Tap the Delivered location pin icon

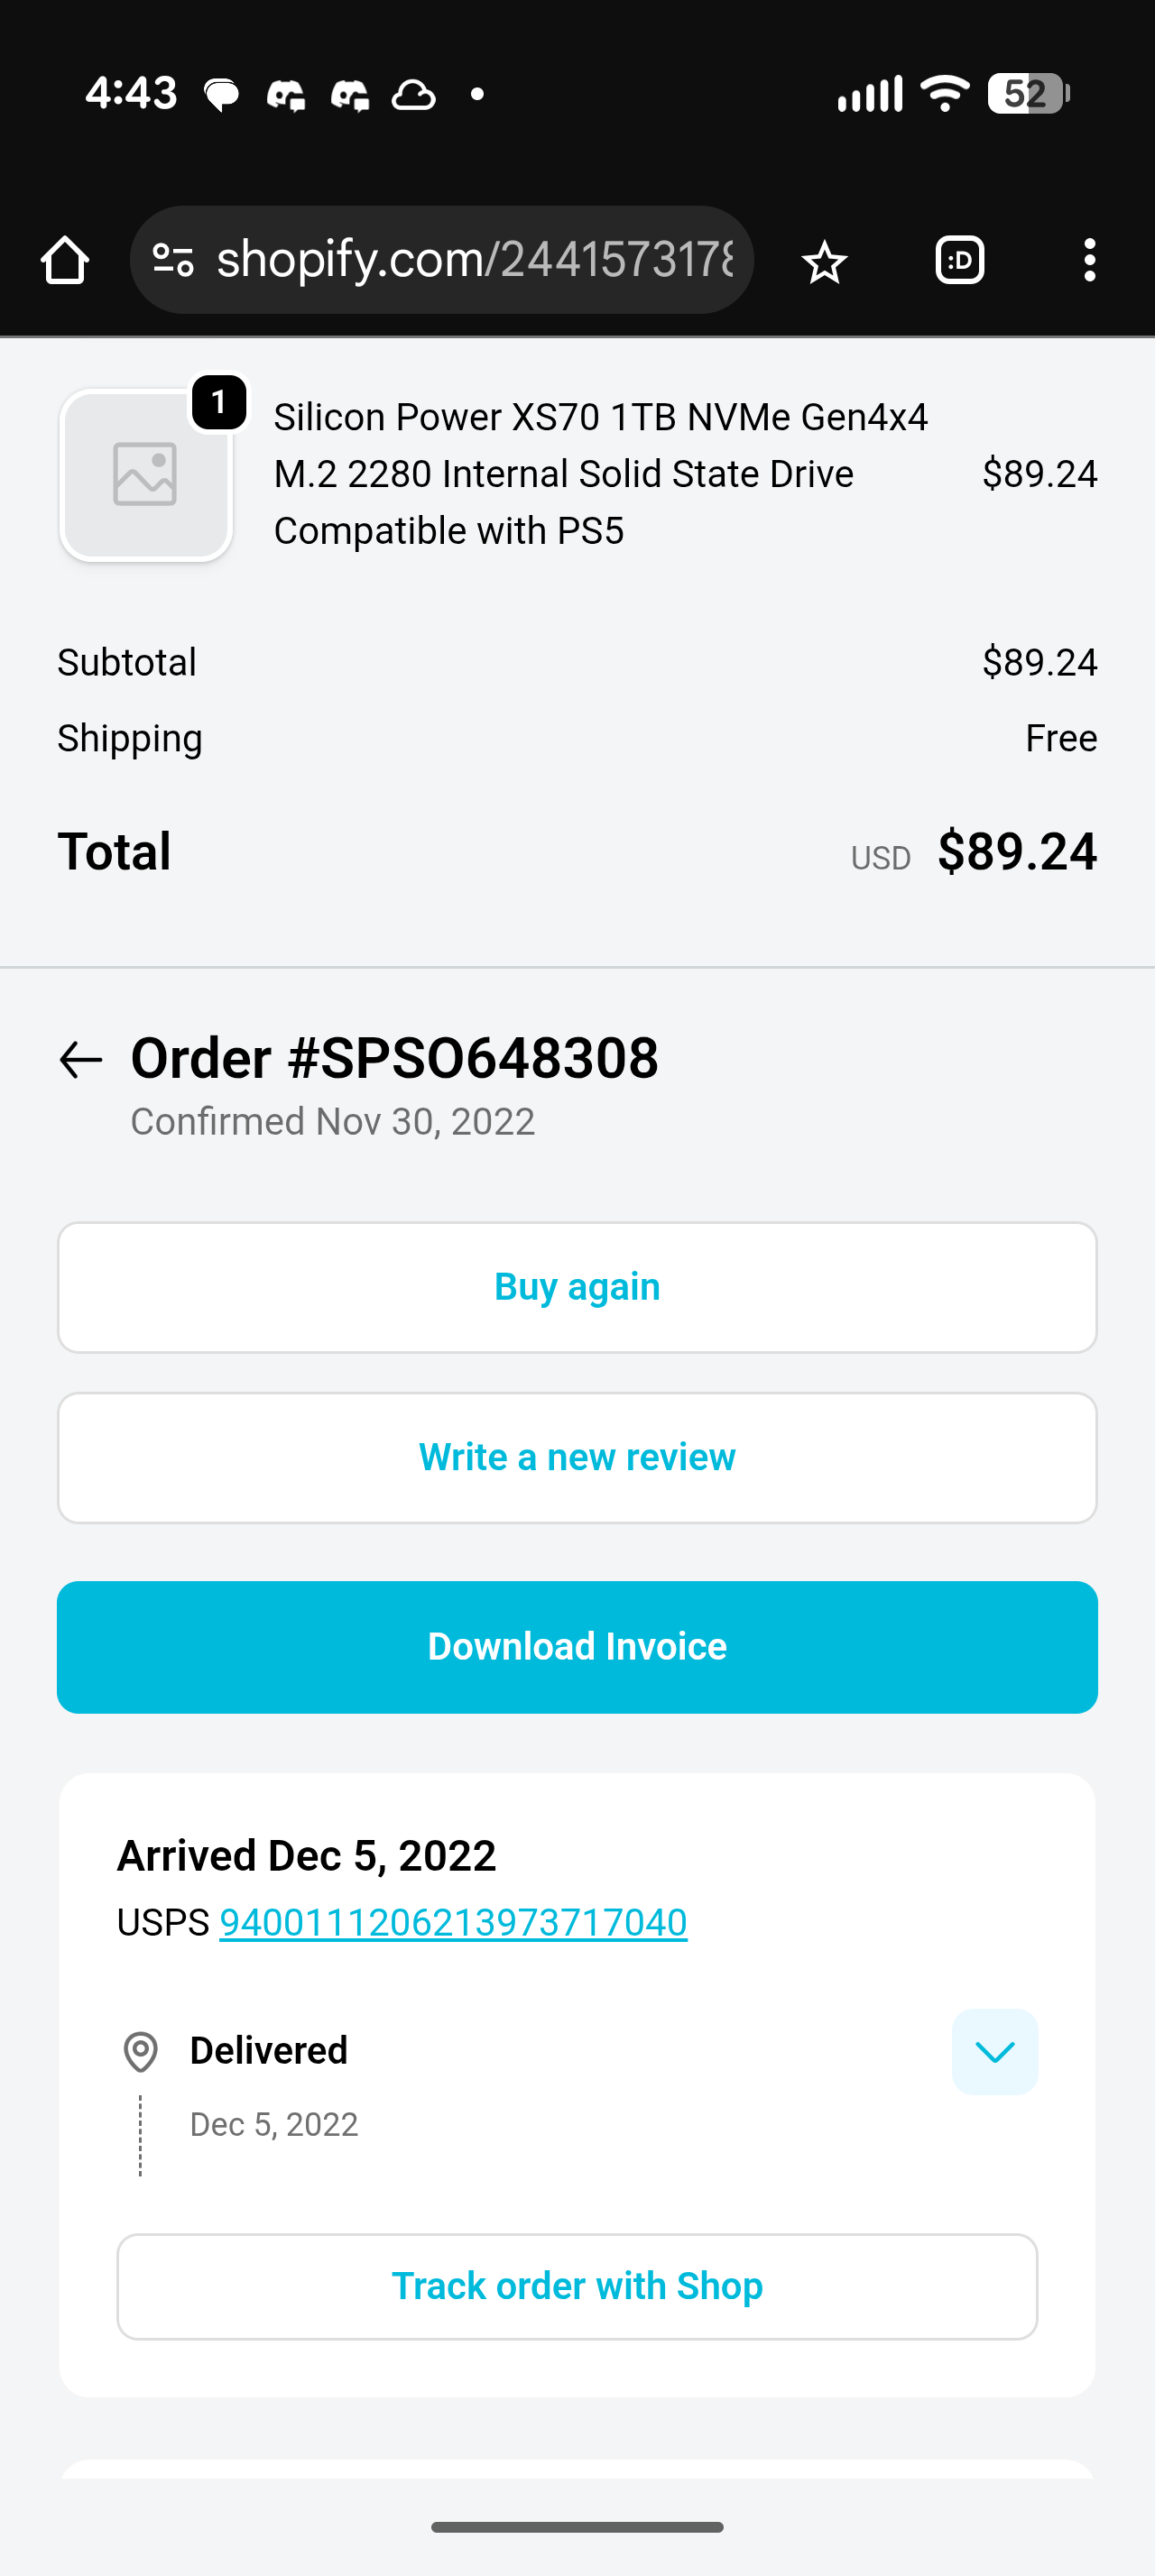141,2052
